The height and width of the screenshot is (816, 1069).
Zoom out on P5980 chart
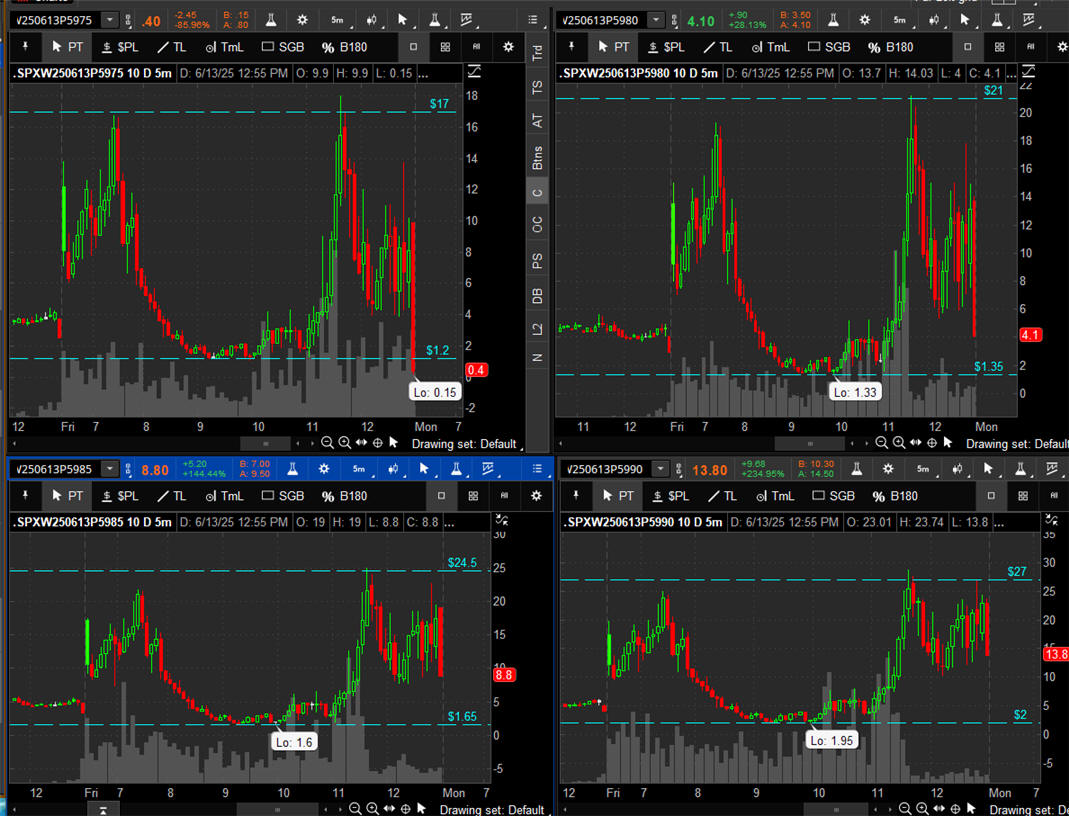coord(882,443)
